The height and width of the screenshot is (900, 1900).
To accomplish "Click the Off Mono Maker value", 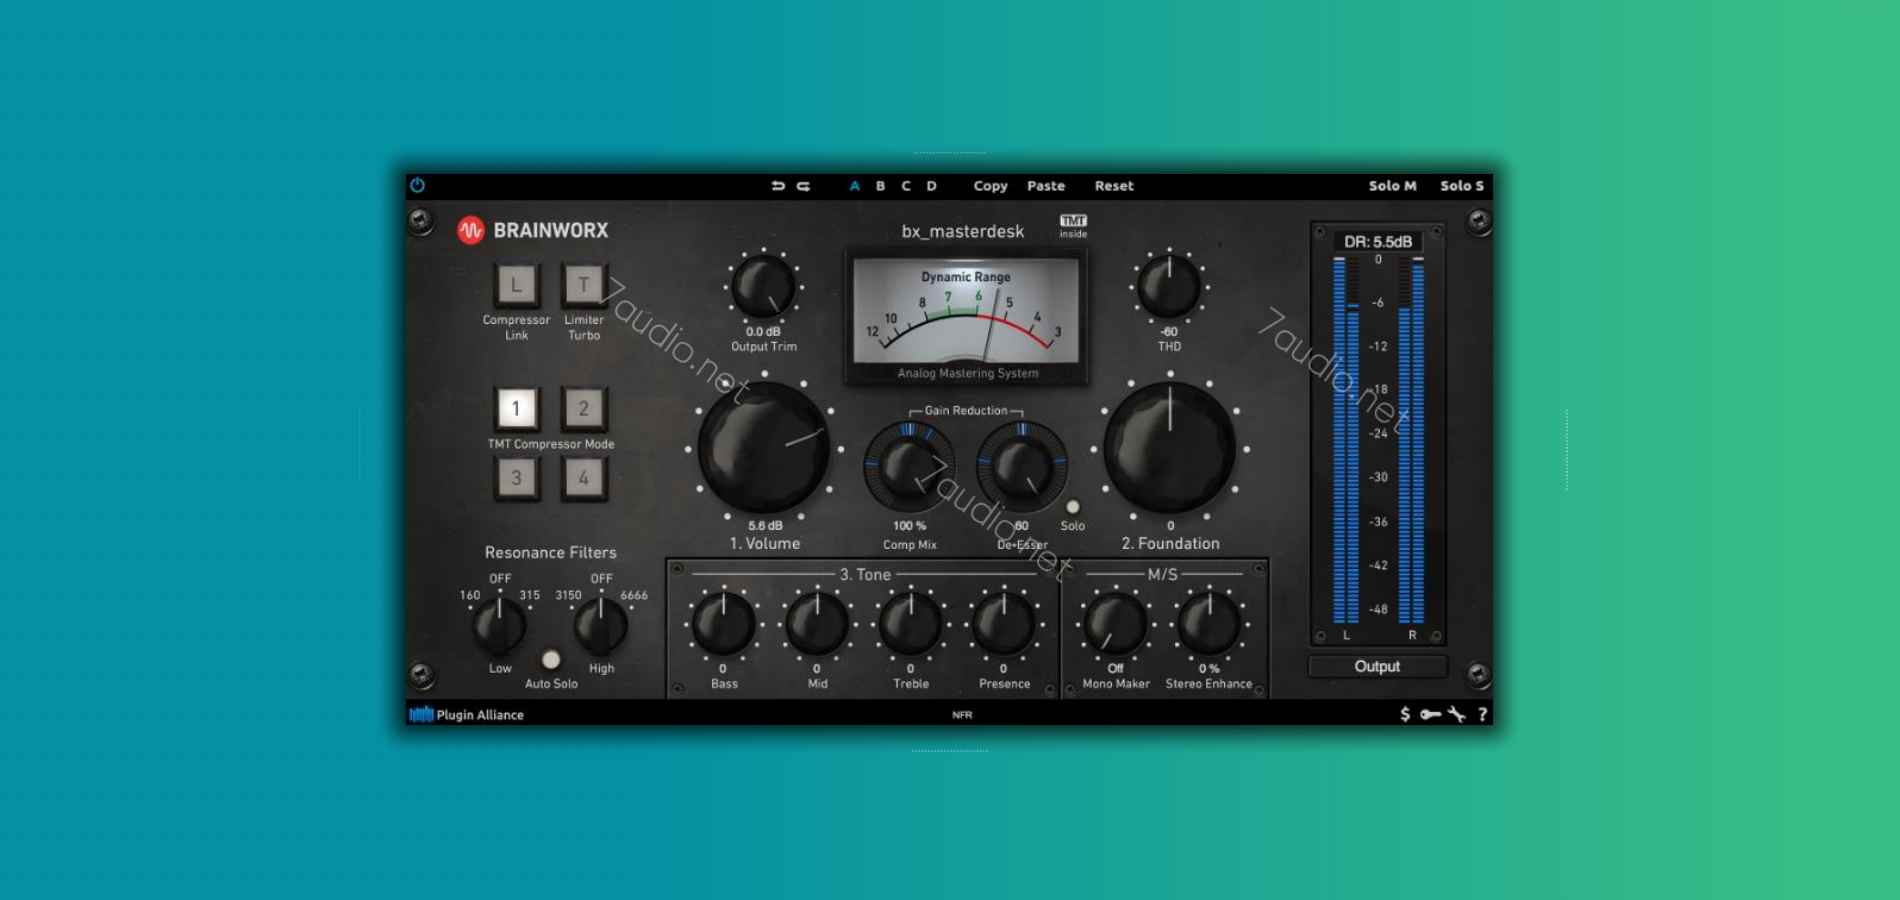I will pyautogui.click(x=1115, y=668).
